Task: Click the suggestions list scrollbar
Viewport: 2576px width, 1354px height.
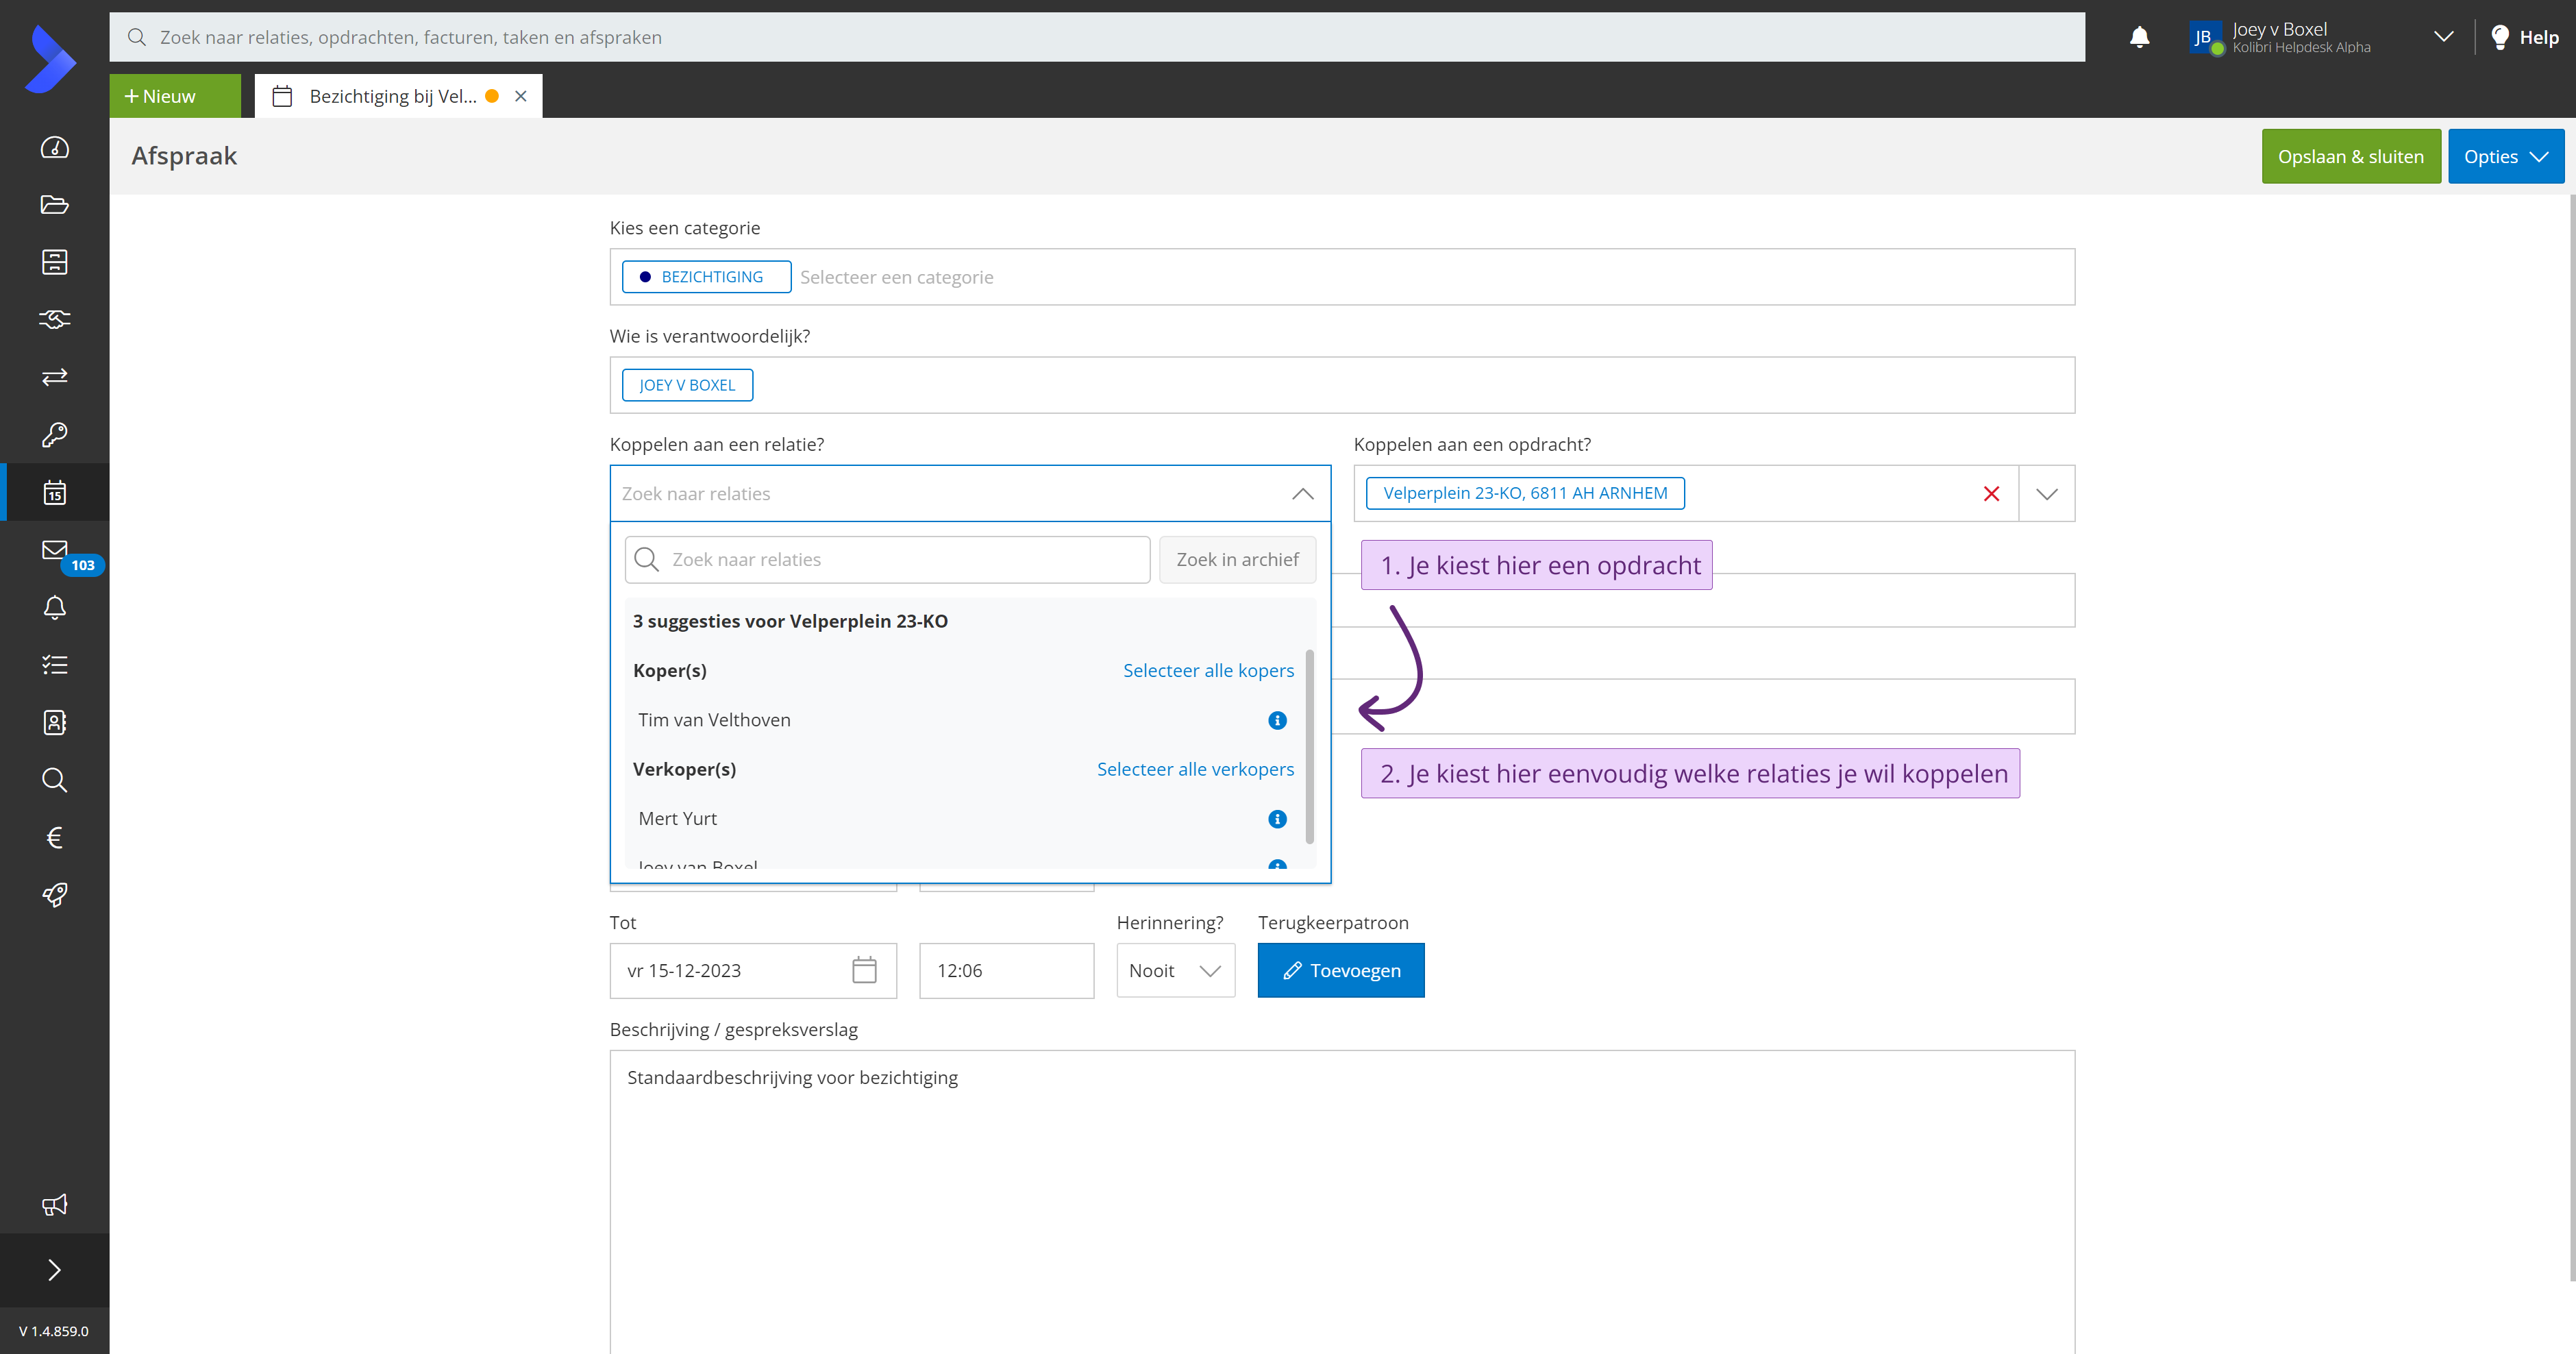Action: (x=1309, y=746)
